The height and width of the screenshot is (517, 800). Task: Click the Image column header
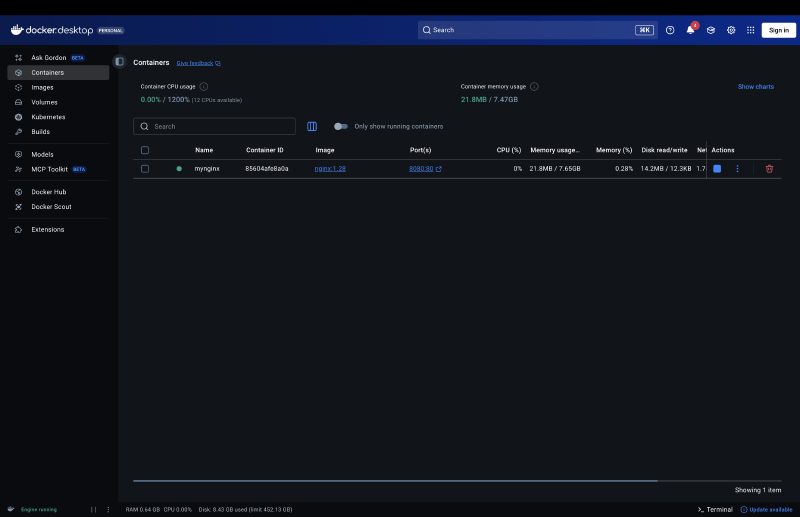click(x=324, y=150)
